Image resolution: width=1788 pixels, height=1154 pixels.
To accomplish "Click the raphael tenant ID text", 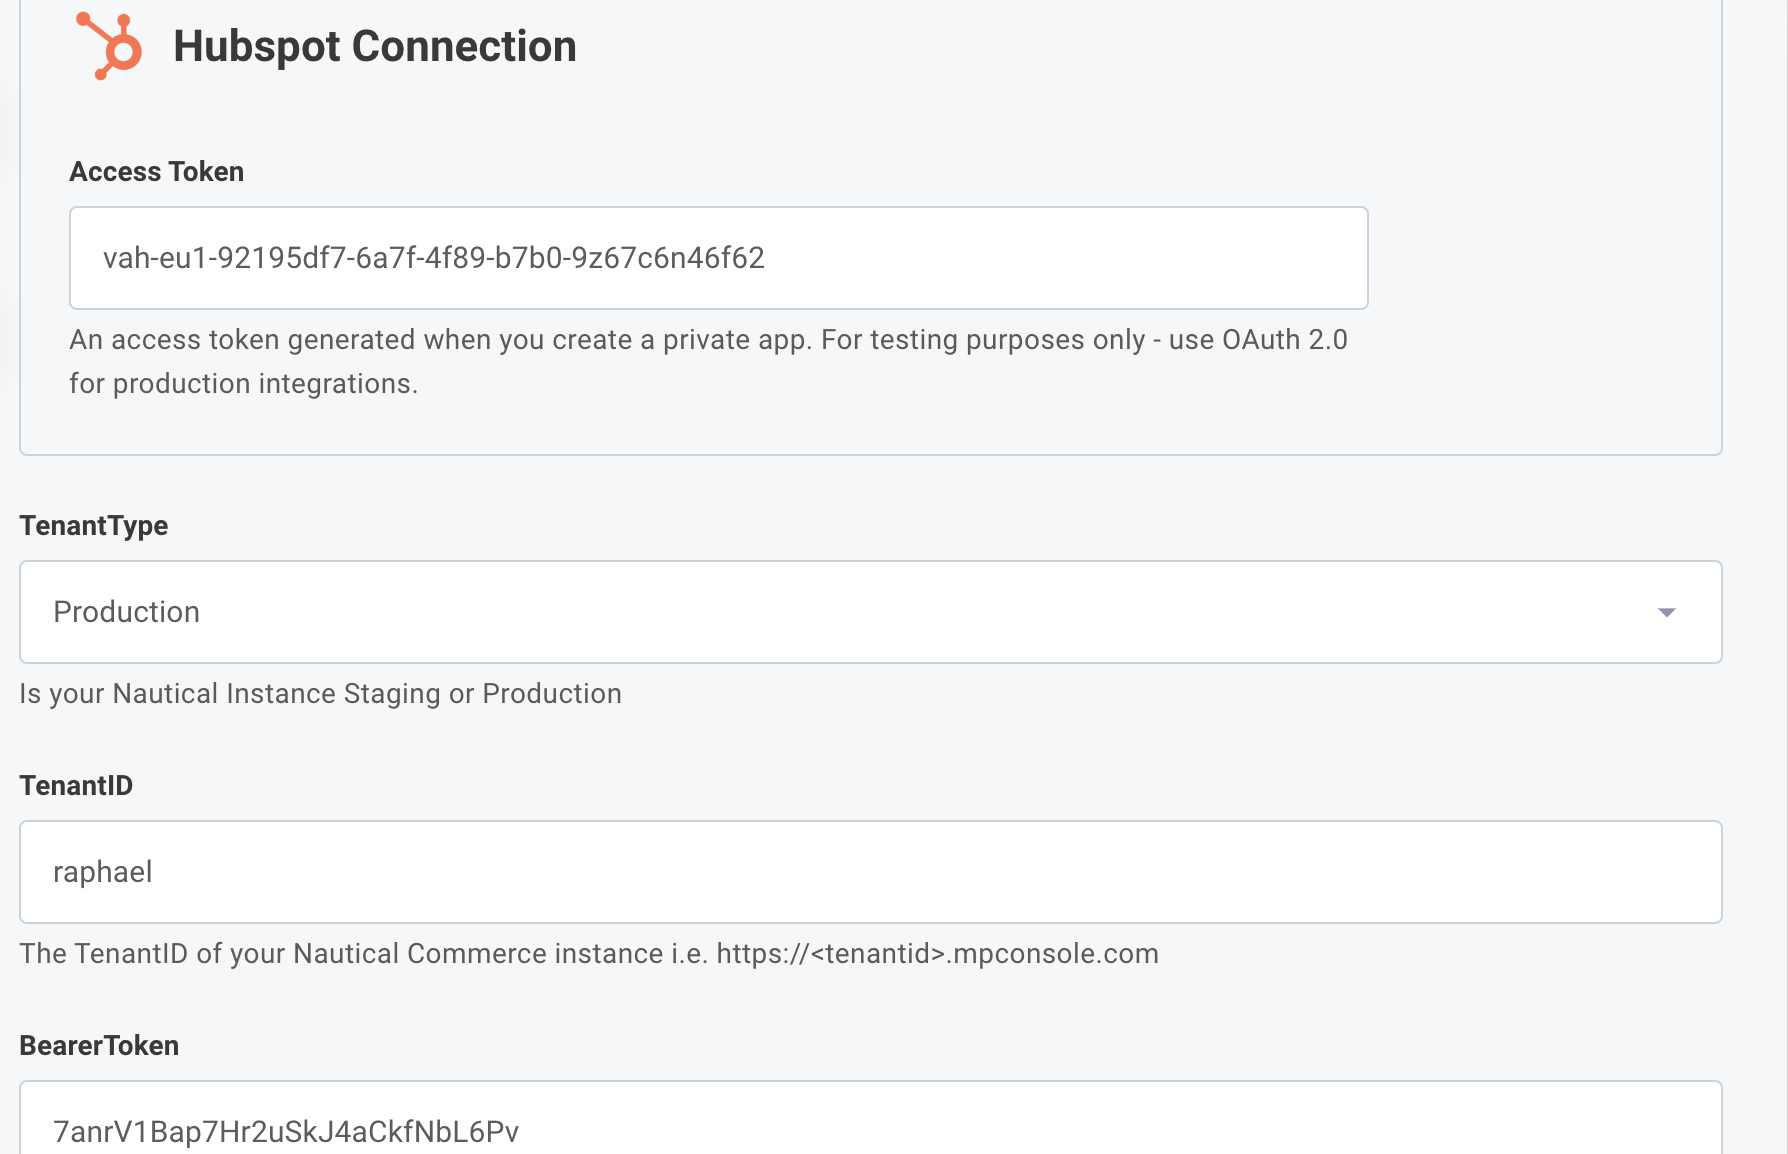I will (x=102, y=871).
